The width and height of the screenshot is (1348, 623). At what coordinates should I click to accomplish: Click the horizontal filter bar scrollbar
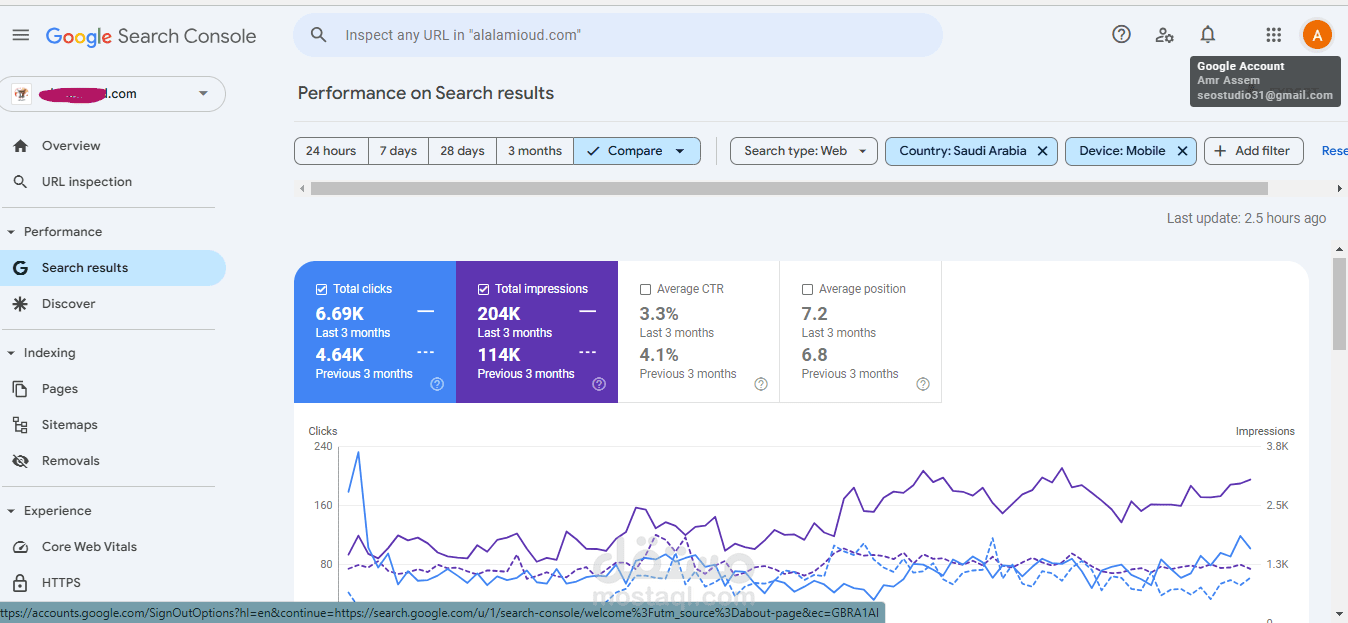[789, 188]
